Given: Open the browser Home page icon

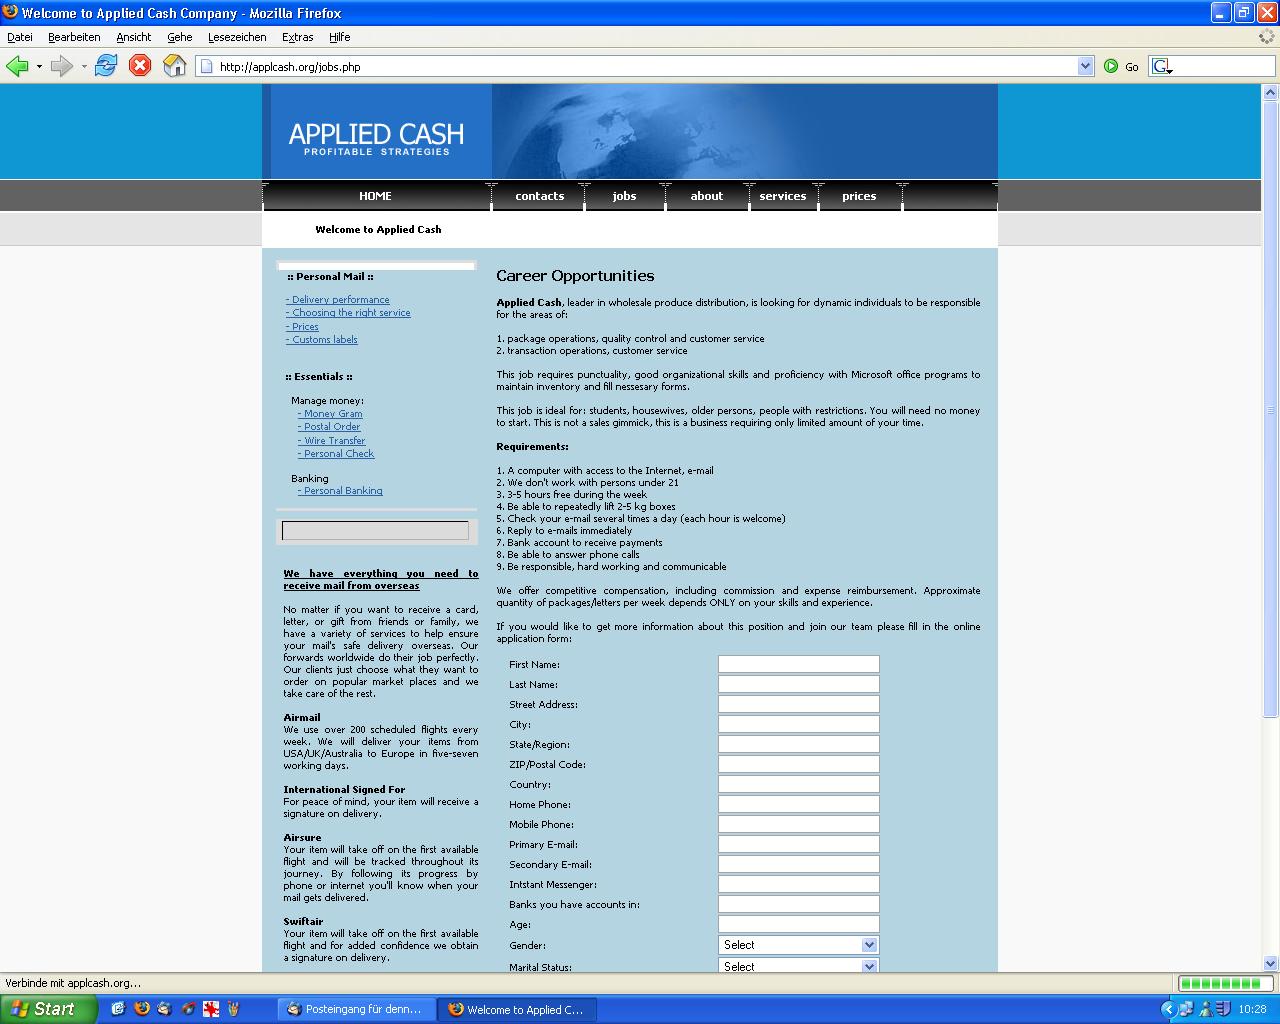Looking at the screenshot, I should point(175,66).
